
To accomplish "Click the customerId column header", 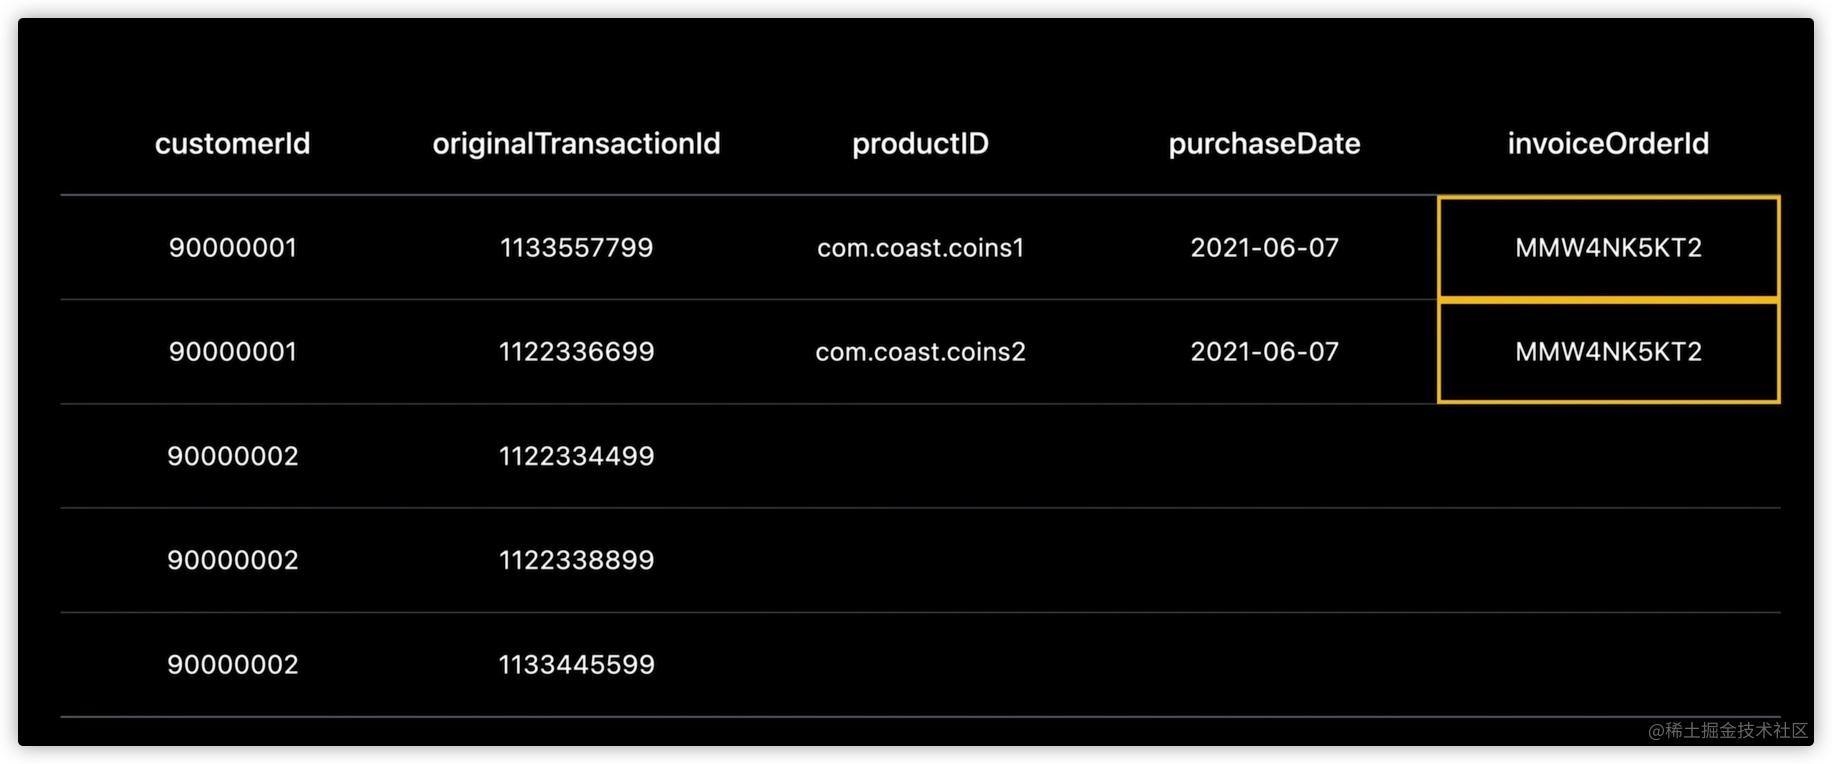I will click(x=232, y=144).
